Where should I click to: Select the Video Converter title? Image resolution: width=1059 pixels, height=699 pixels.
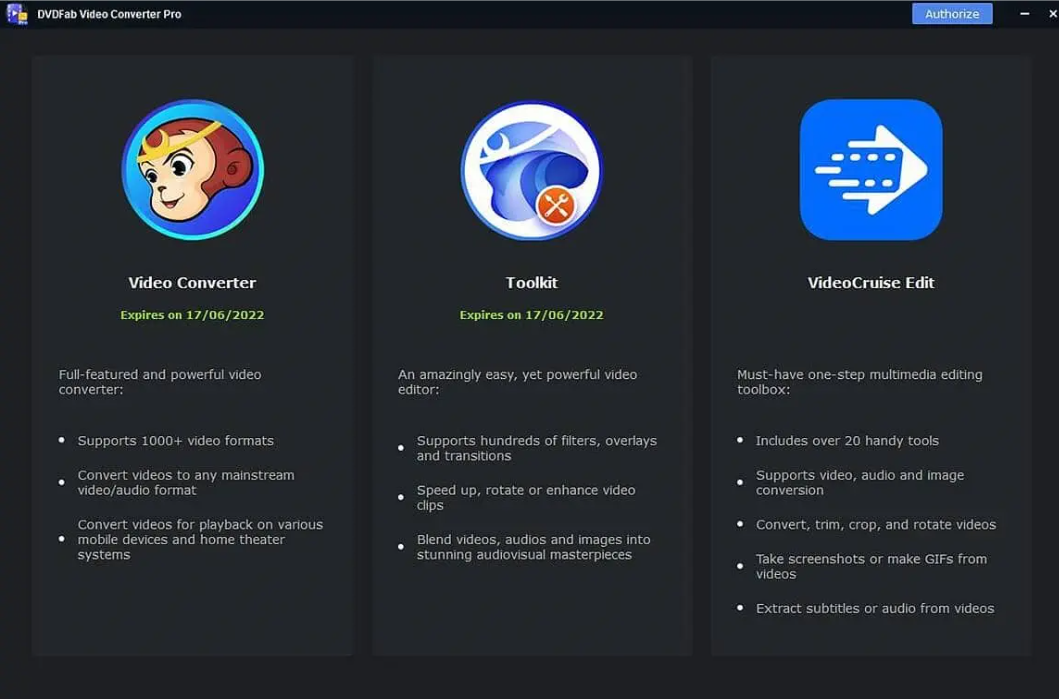(192, 282)
